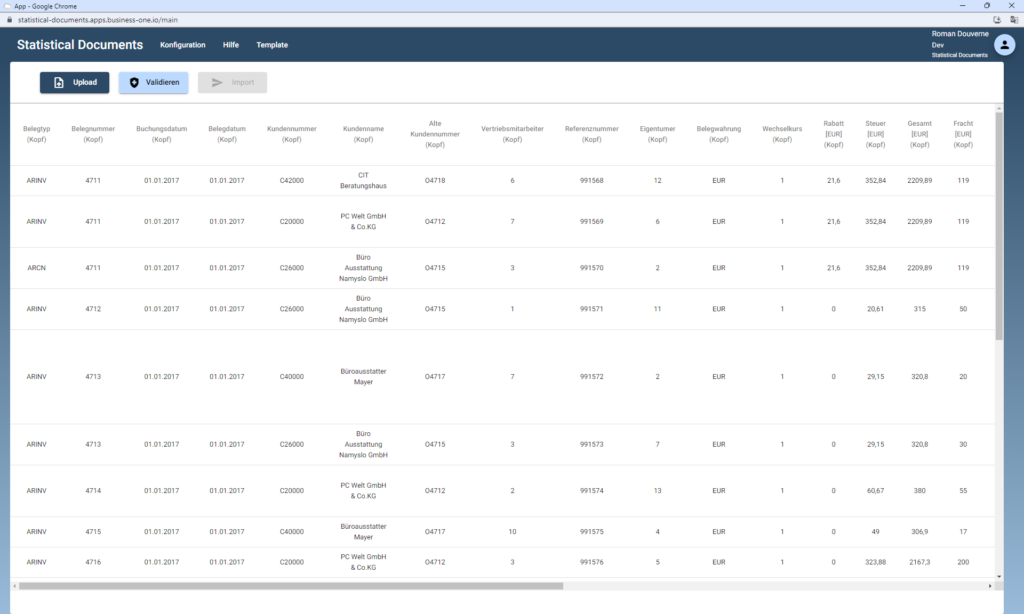Screen dimensions: 1024x614
Task: Click the Statistical Documents app title
Action: pyautogui.click(x=80, y=45)
